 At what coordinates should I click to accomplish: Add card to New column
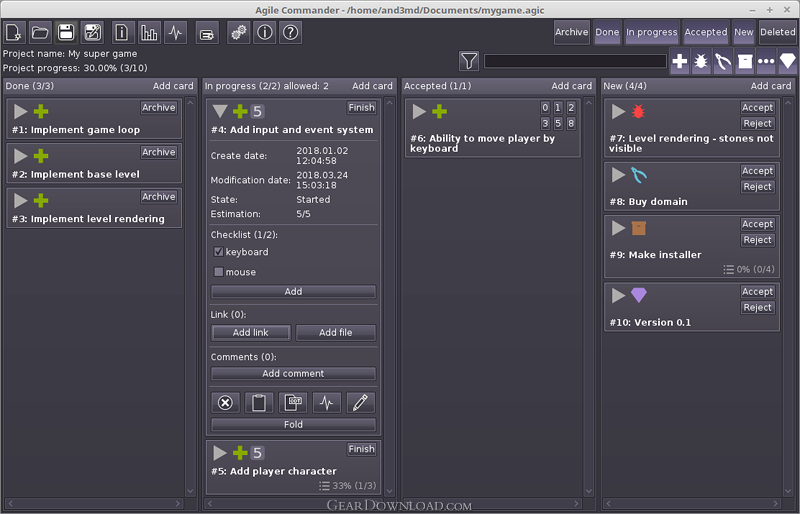click(771, 86)
